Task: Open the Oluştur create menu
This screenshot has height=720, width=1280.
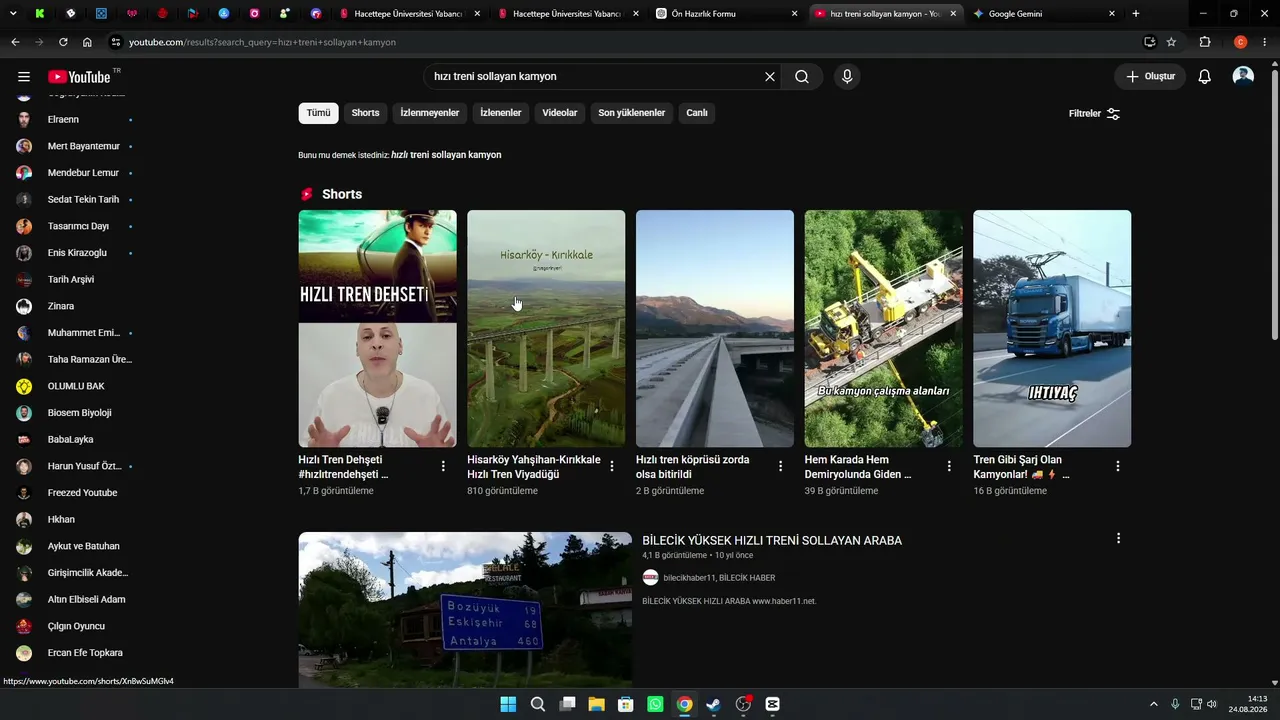Action: tap(1150, 77)
